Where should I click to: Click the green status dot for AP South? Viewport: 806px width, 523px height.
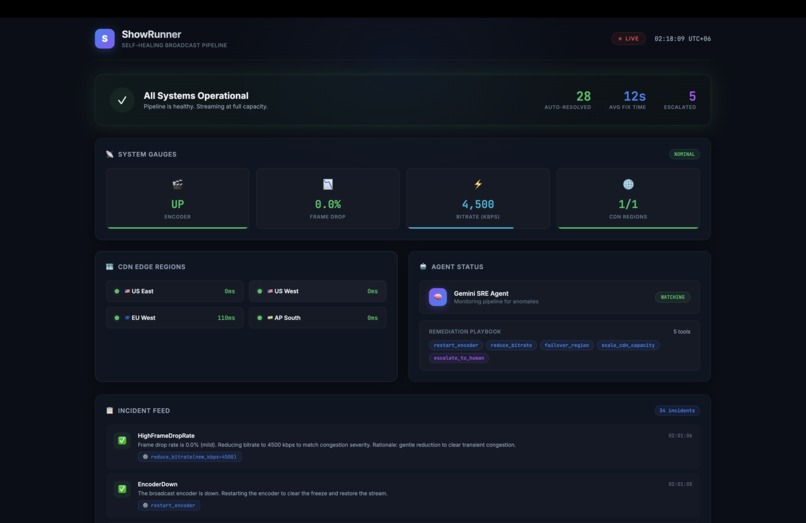click(x=260, y=318)
